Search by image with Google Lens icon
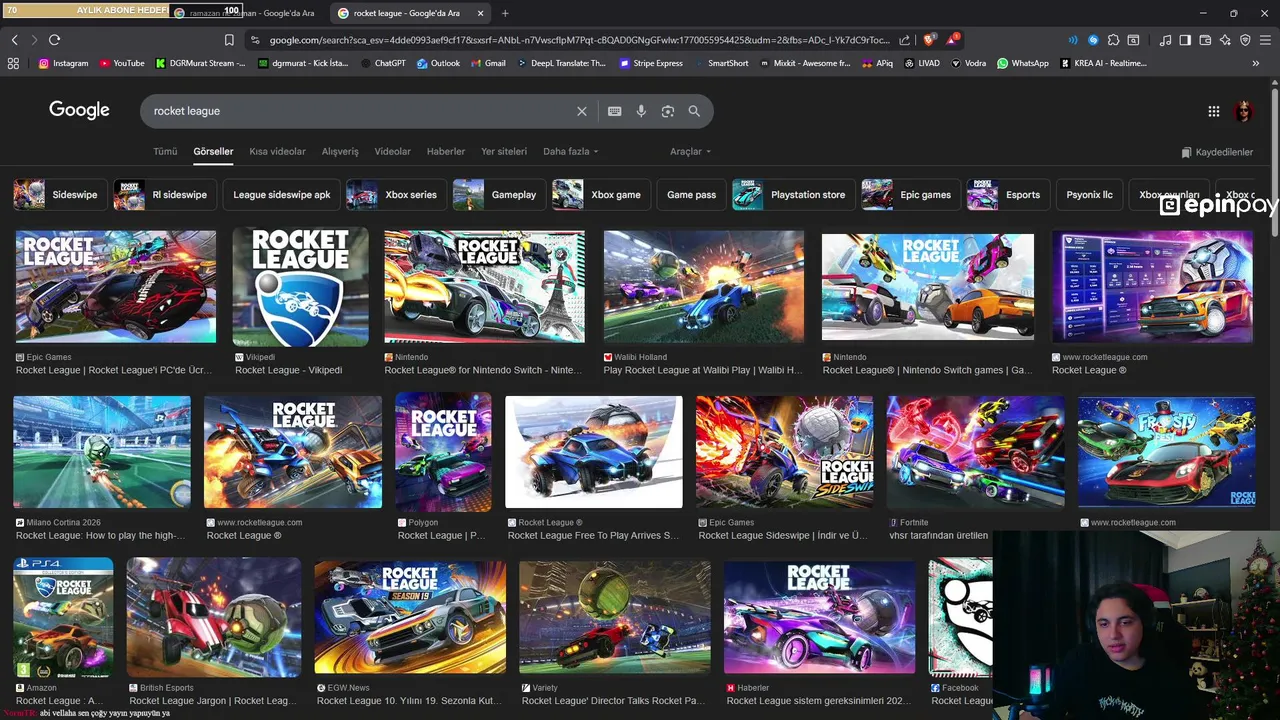Image resolution: width=1280 pixels, height=720 pixels. tap(668, 111)
